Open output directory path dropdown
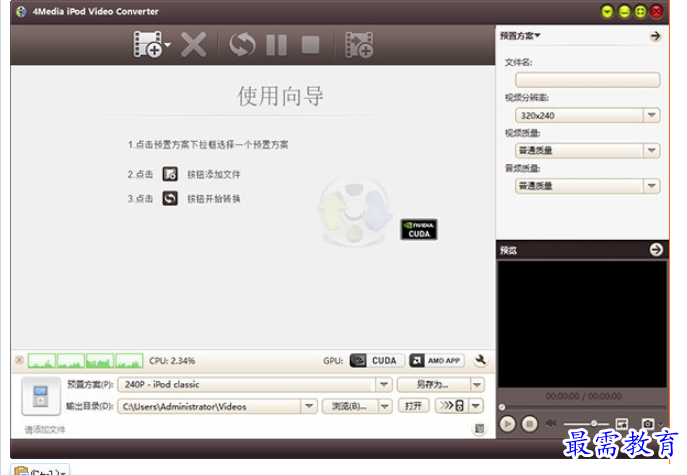687x475 pixels. click(x=308, y=406)
